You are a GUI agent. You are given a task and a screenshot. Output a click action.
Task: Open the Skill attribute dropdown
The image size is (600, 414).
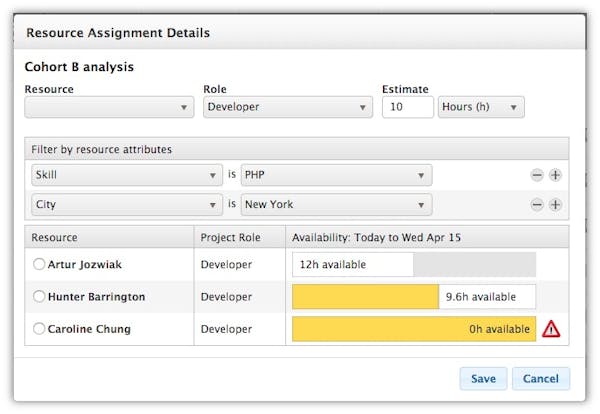[127, 175]
